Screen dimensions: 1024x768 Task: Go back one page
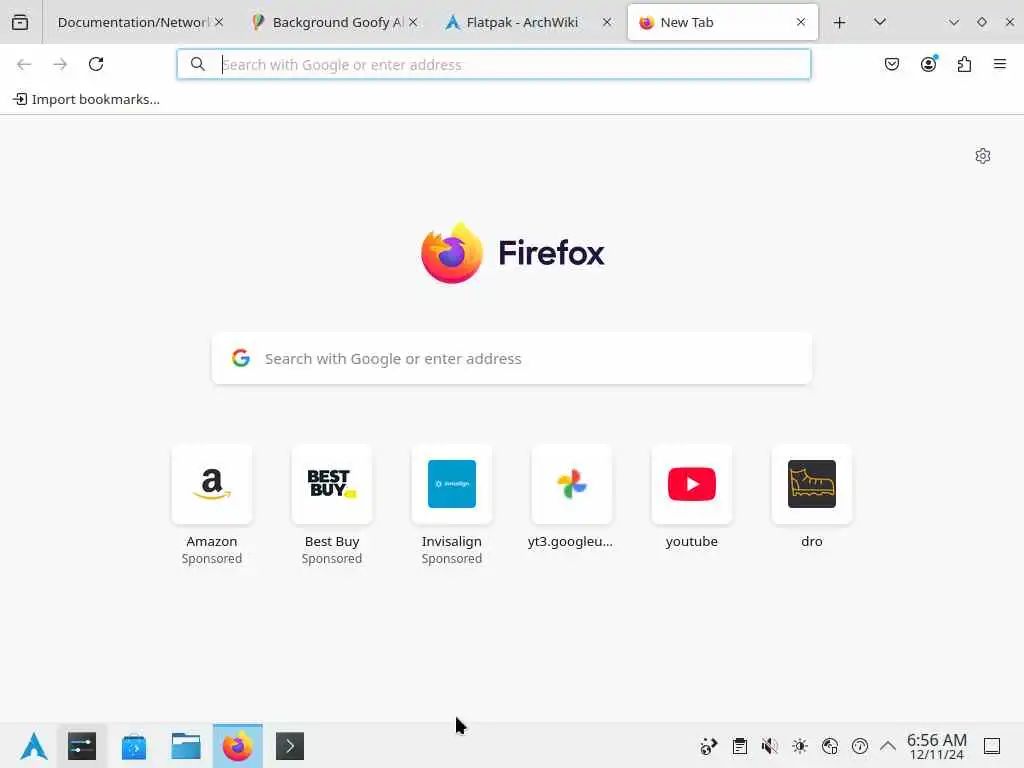coord(24,64)
